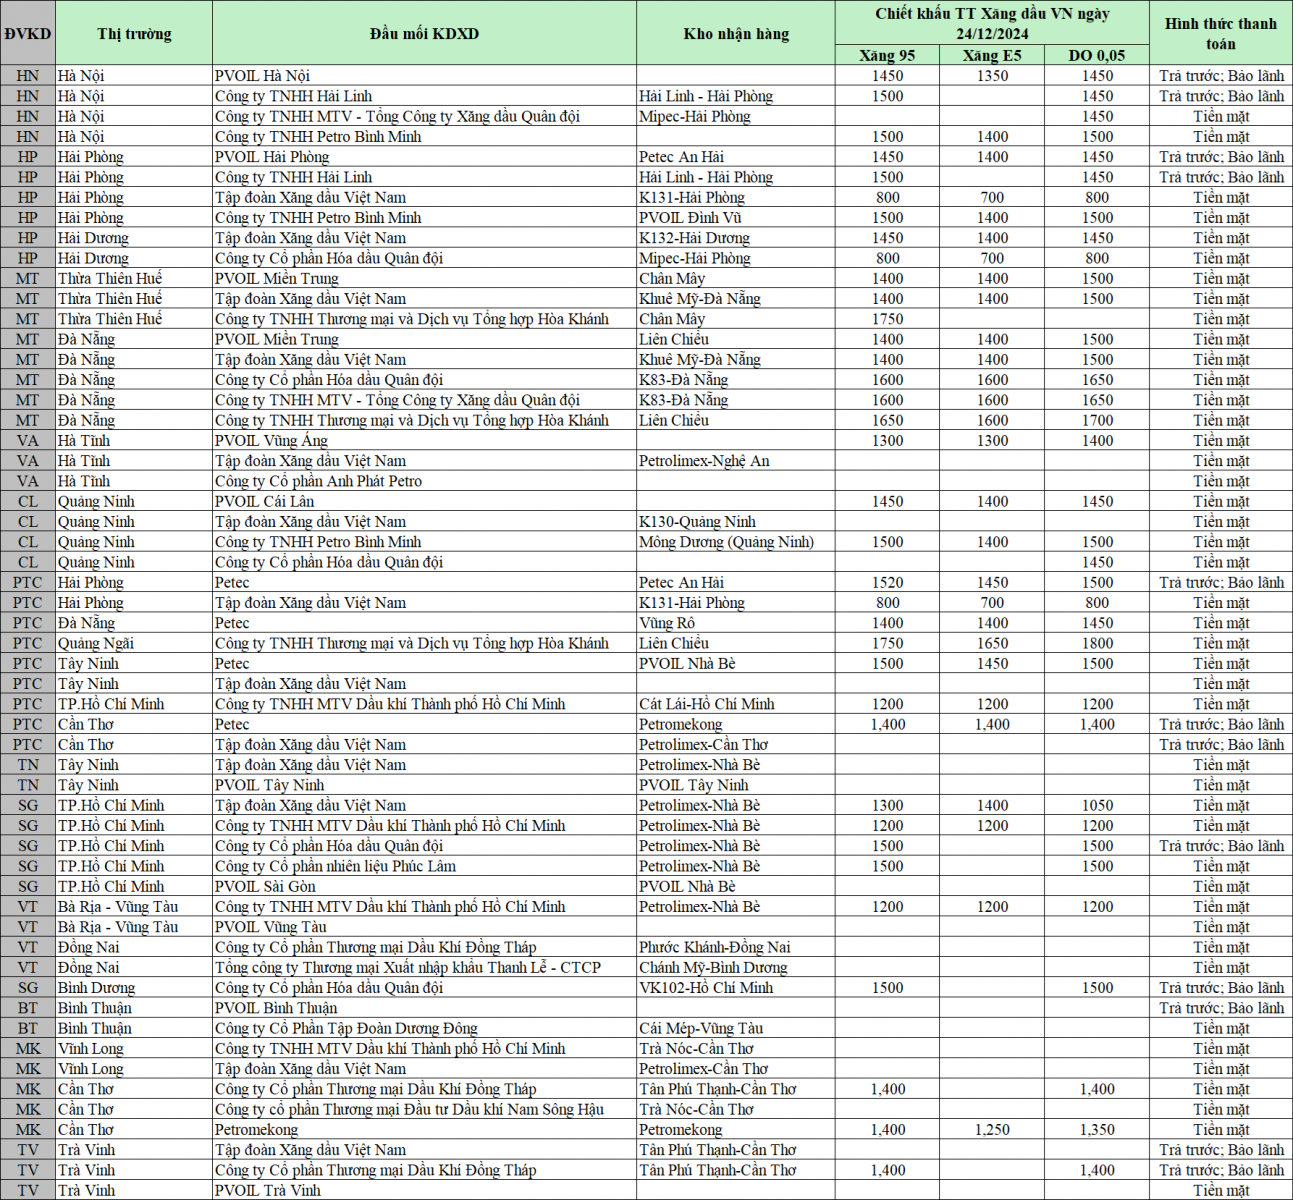Select the Kho nhận hàng header

tap(736, 33)
